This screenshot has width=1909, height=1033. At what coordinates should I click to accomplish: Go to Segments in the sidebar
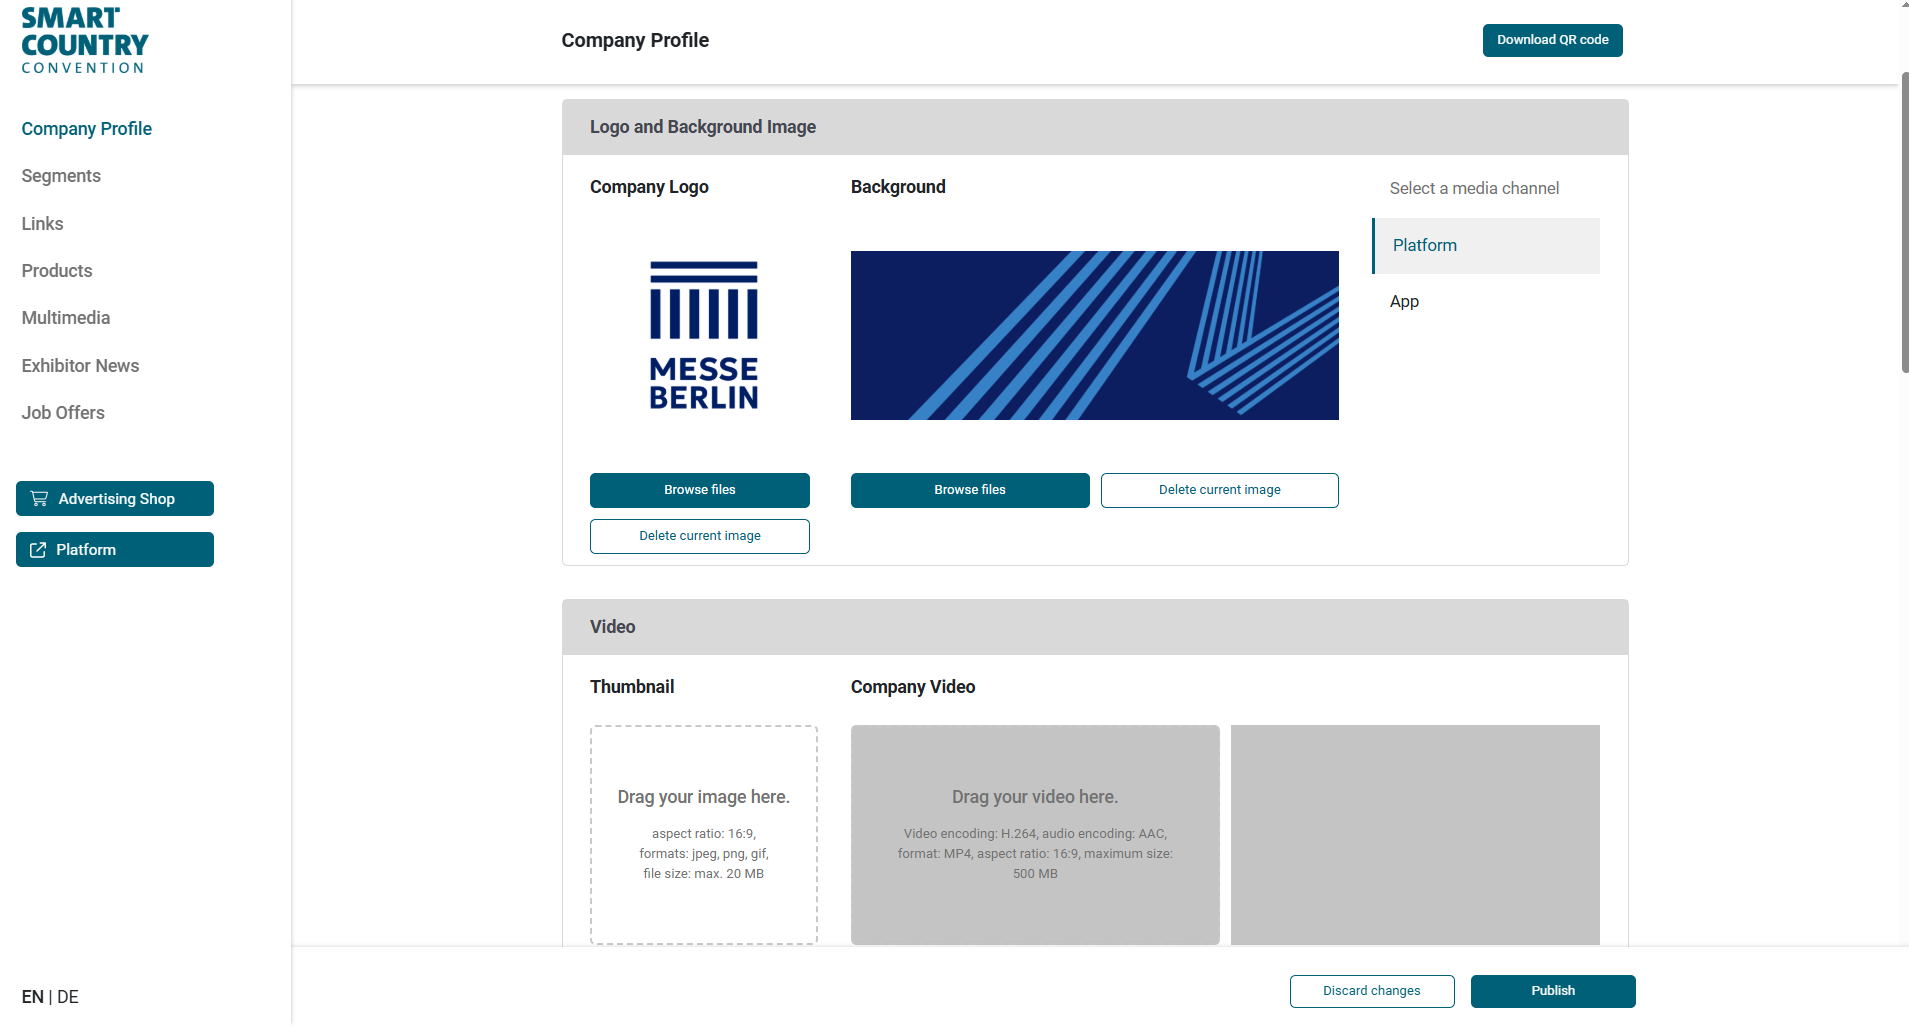pyautogui.click(x=61, y=176)
